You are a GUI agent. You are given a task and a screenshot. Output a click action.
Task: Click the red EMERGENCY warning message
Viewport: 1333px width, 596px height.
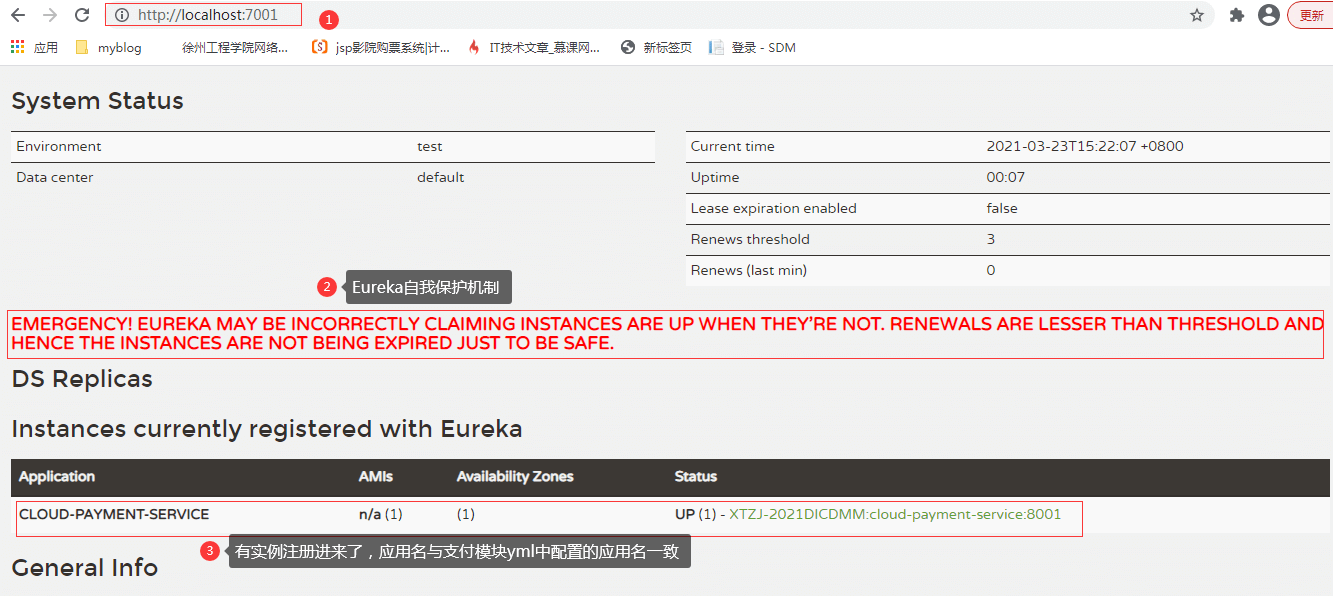pos(666,334)
